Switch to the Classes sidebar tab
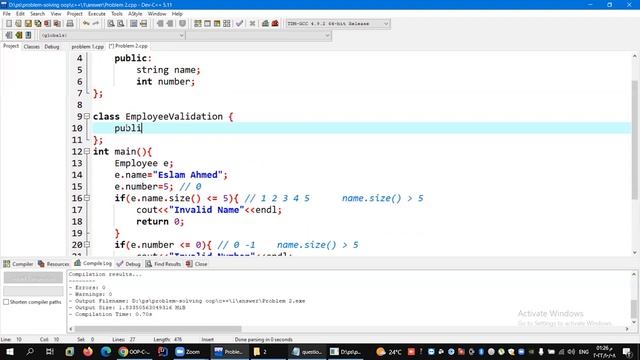 tap(31, 47)
